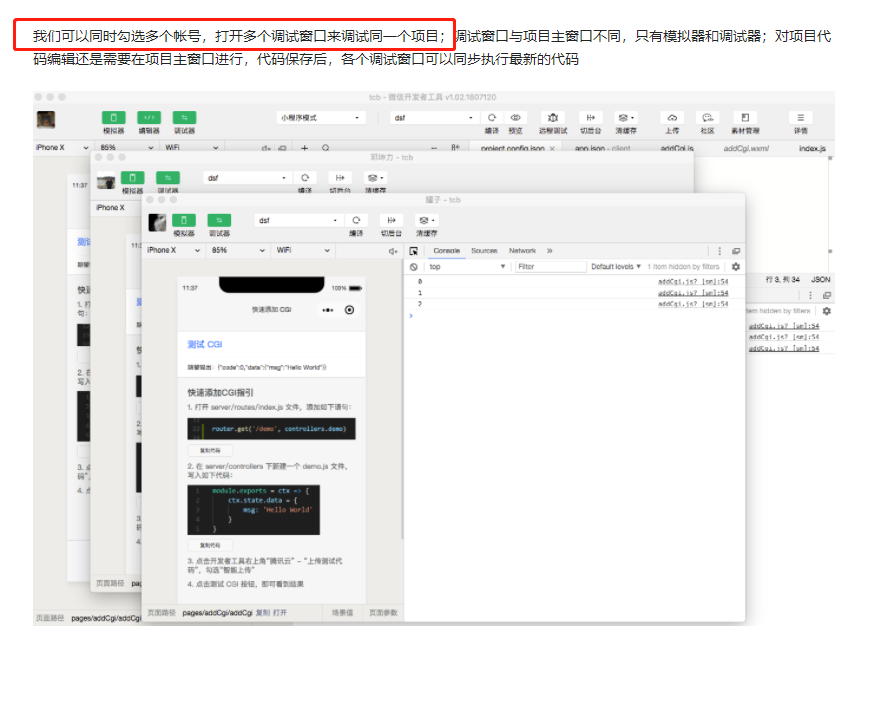The image size is (880, 711).
Task: Click compile refresh icon in 郑坤力 window
Action: pos(305,178)
